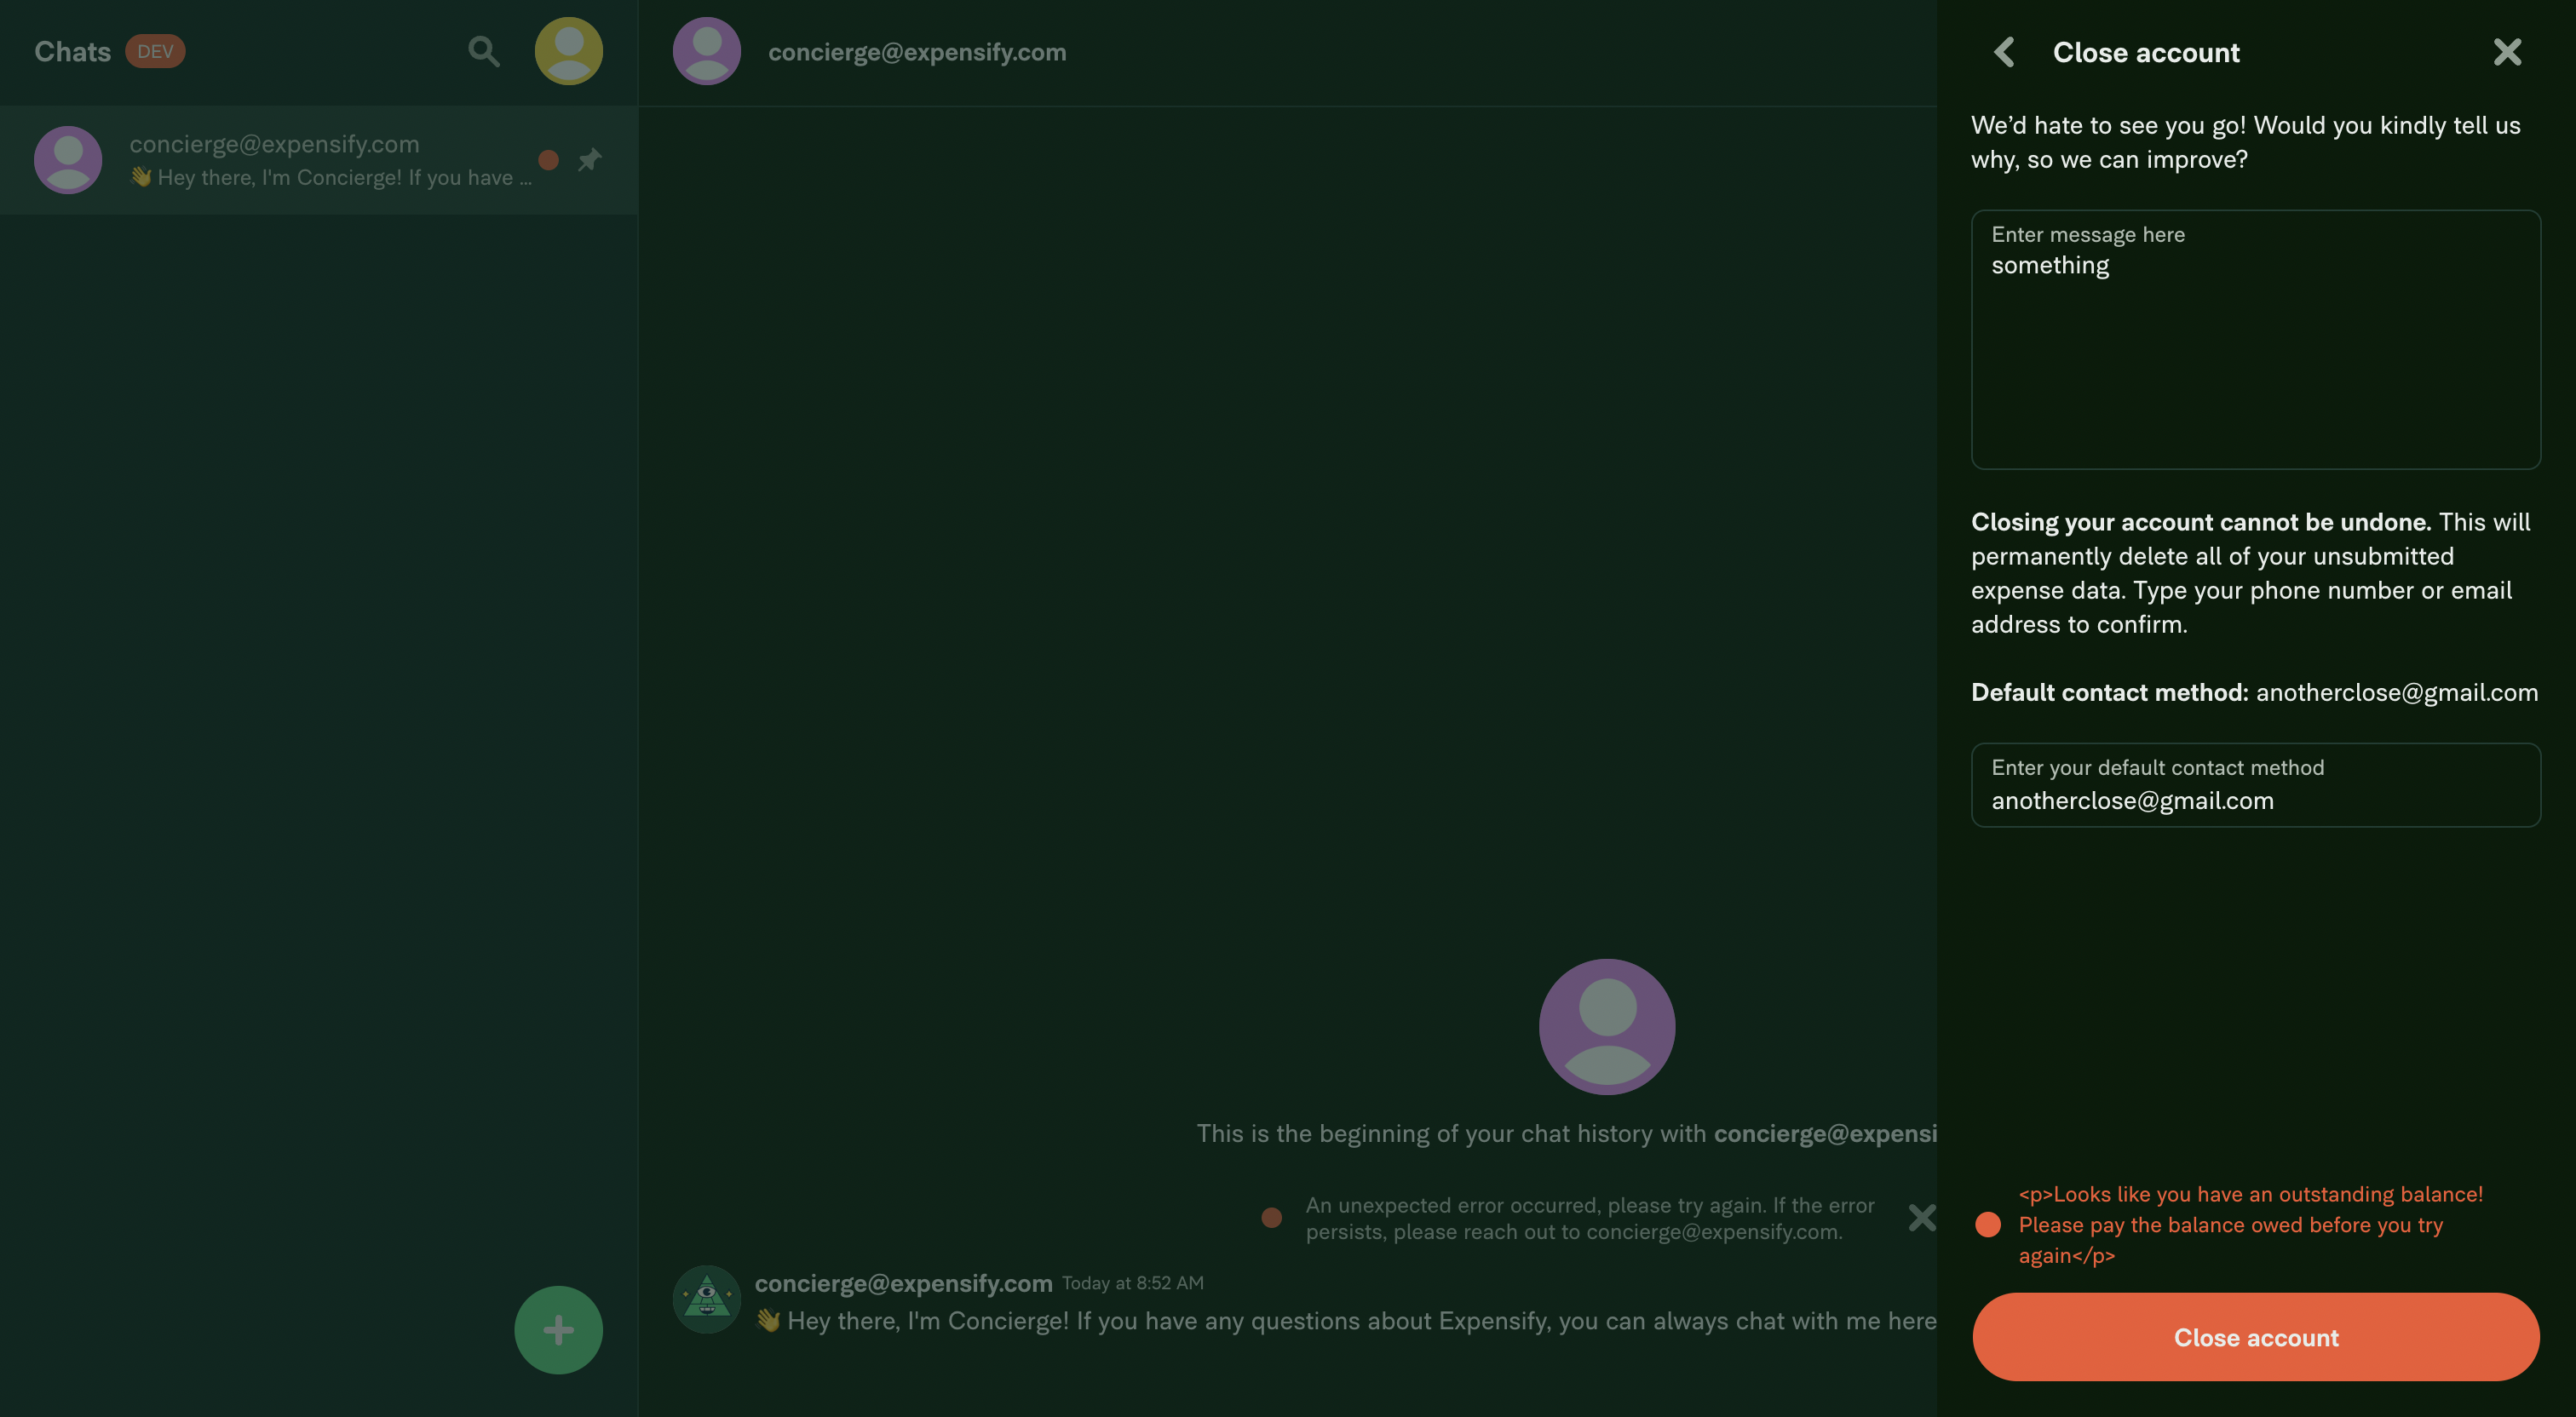Click the concierge@expensify.com header title
2576x1417 pixels.
click(917, 52)
